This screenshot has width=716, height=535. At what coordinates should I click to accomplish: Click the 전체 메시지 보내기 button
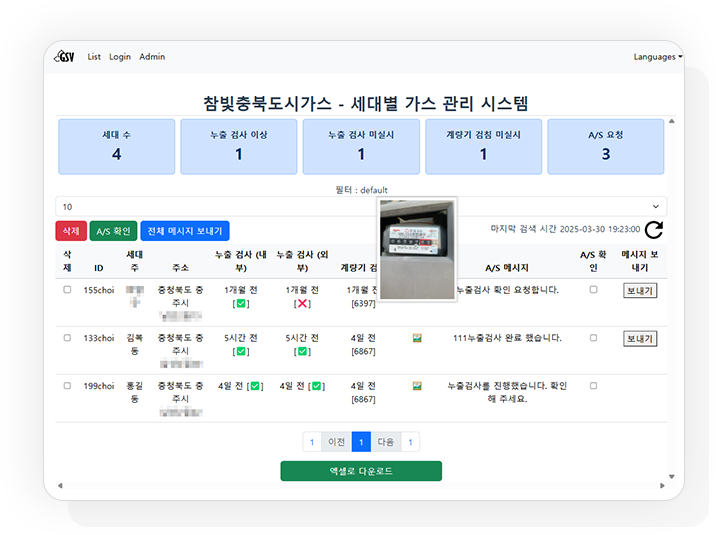pos(184,231)
